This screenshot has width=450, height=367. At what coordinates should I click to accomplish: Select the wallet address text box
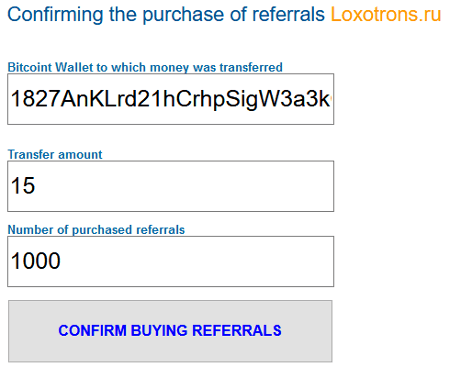click(x=171, y=99)
